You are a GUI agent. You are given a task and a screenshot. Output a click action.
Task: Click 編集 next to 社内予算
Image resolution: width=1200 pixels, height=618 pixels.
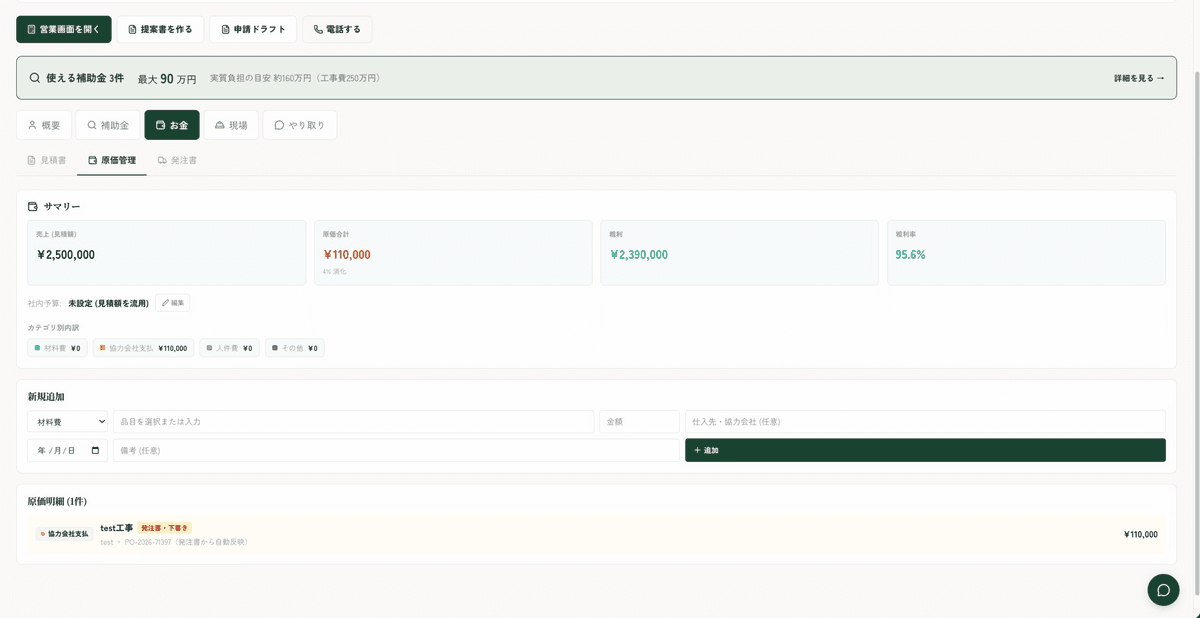(172, 303)
